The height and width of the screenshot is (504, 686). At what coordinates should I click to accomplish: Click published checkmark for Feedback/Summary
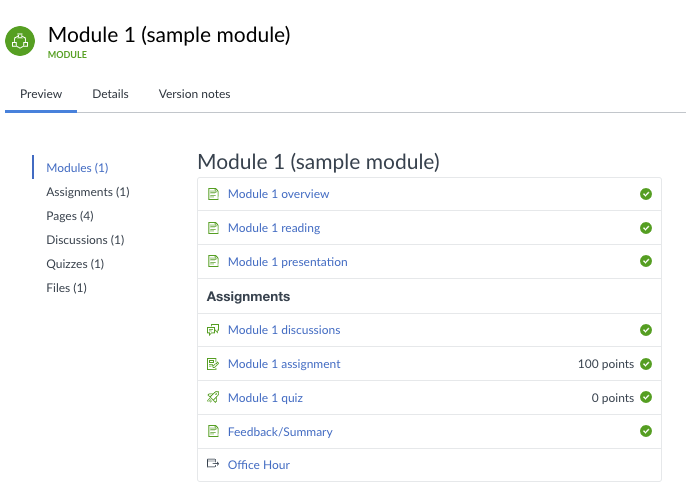(646, 432)
